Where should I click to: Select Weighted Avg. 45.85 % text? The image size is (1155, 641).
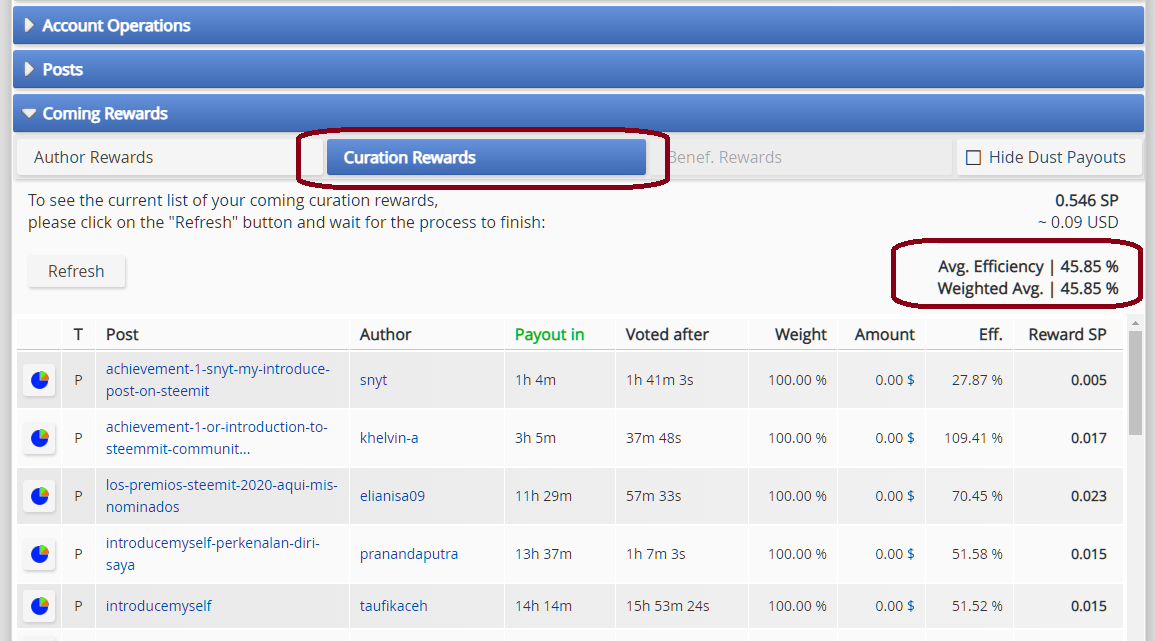(1028, 289)
